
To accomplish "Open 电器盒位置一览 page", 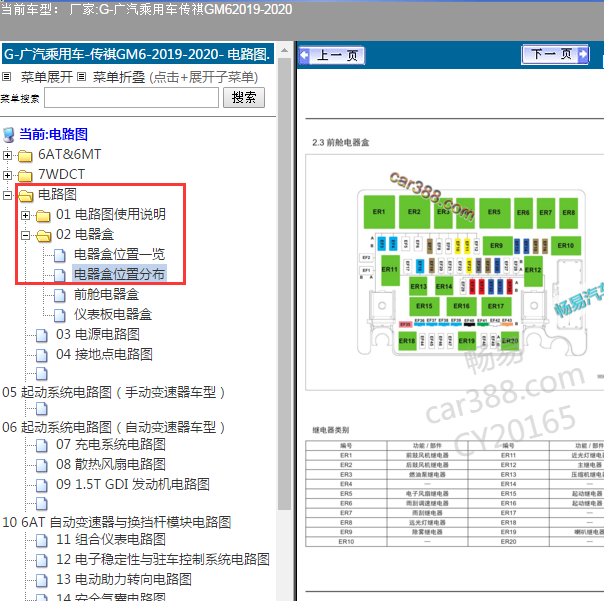I will pos(119,254).
